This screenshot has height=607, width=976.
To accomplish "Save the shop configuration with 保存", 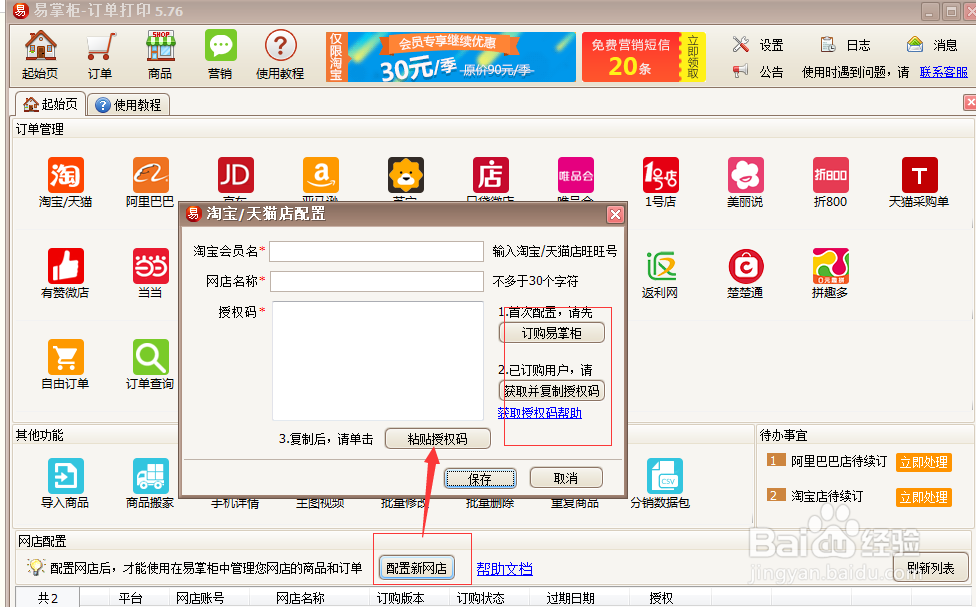I will pyautogui.click(x=480, y=479).
